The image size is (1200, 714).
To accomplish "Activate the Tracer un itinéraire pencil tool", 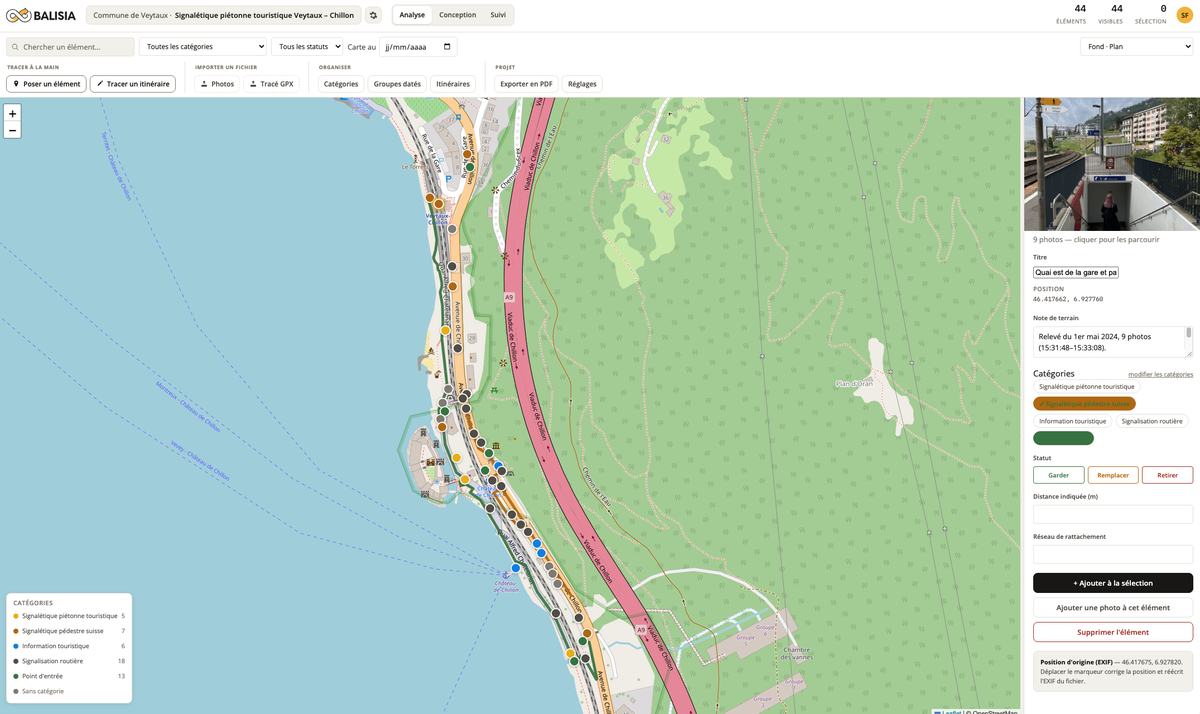I will point(133,84).
